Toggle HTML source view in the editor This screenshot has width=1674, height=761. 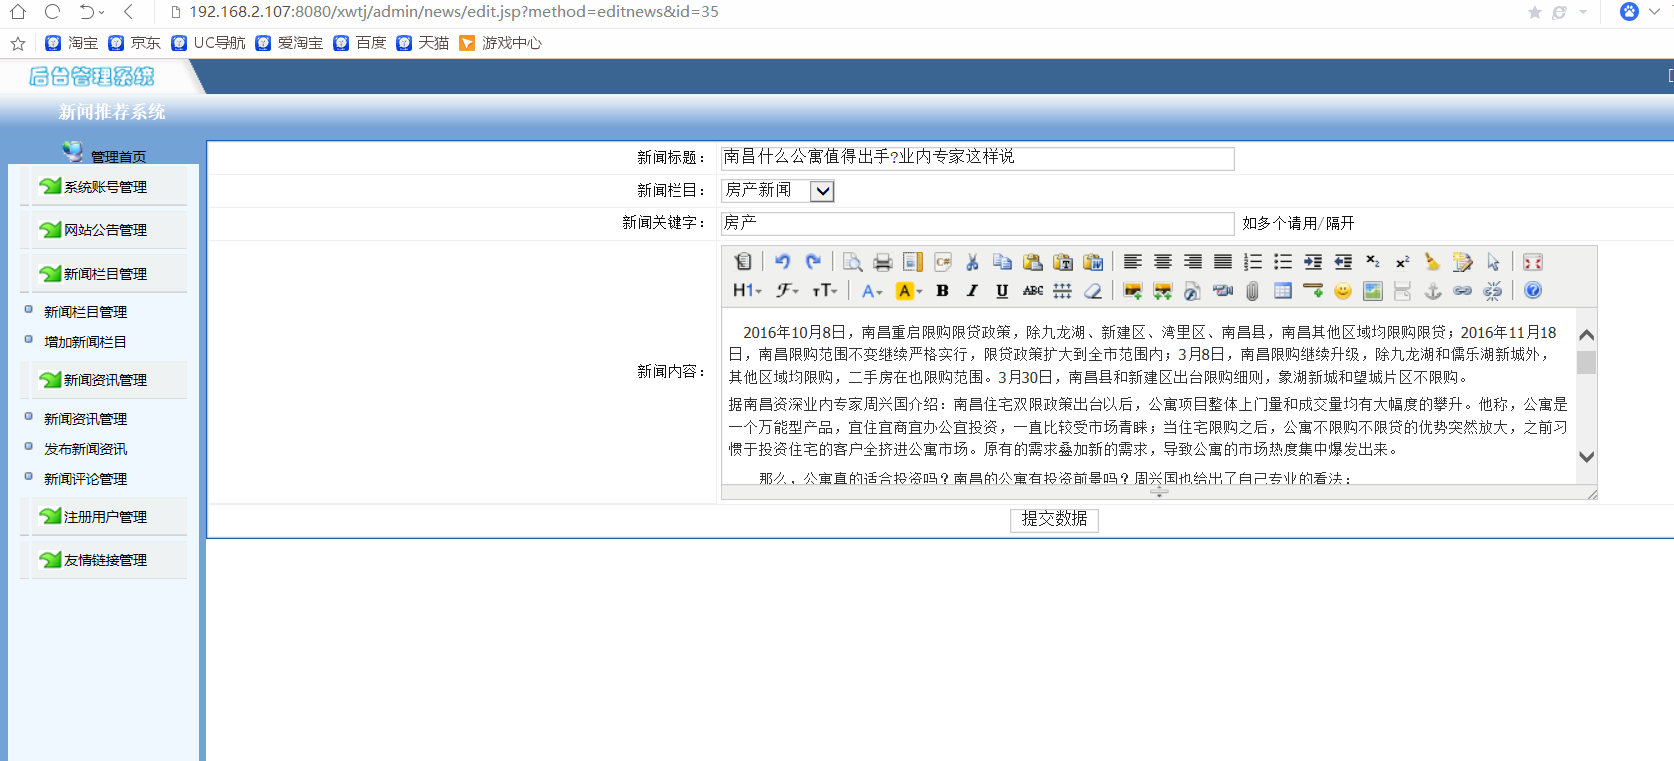click(x=743, y=262)
